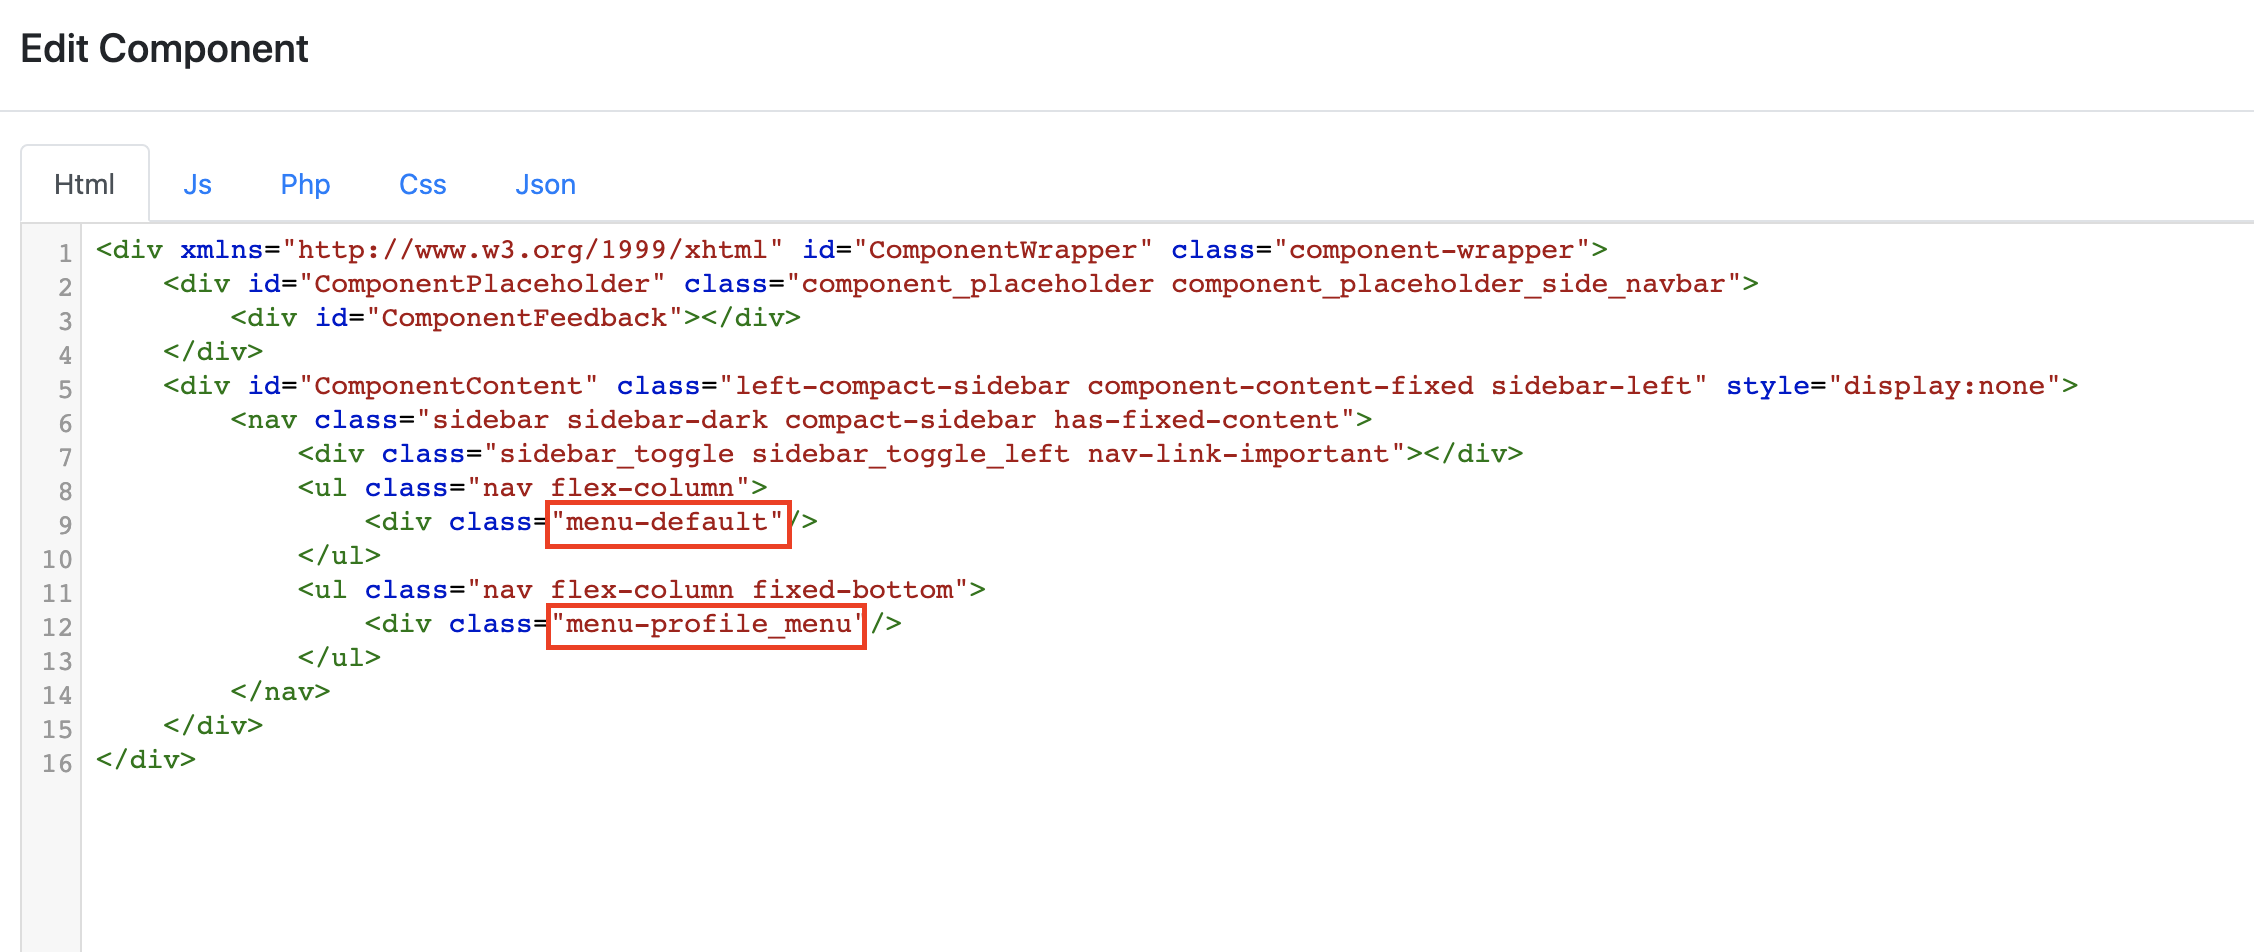This screenshot has width=2254, height=952.
Task: Click the "Edit Component" heading
Action: 164,49
